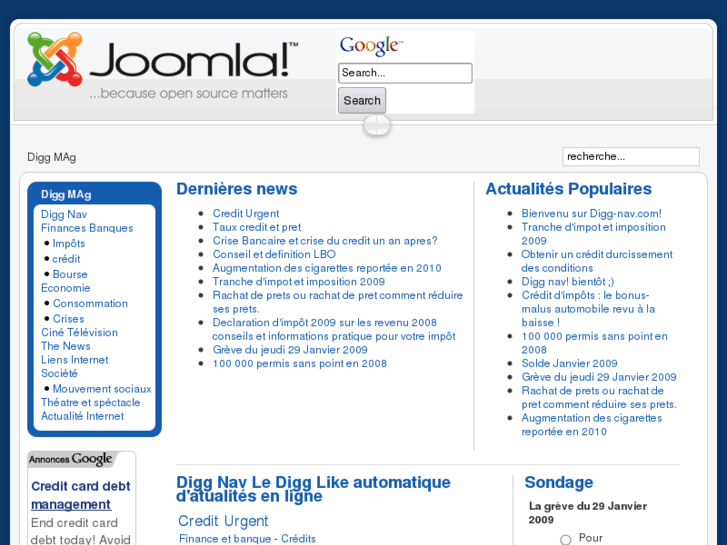Open Tranche d'impot link in Actualités Populaires

(593, 234)
